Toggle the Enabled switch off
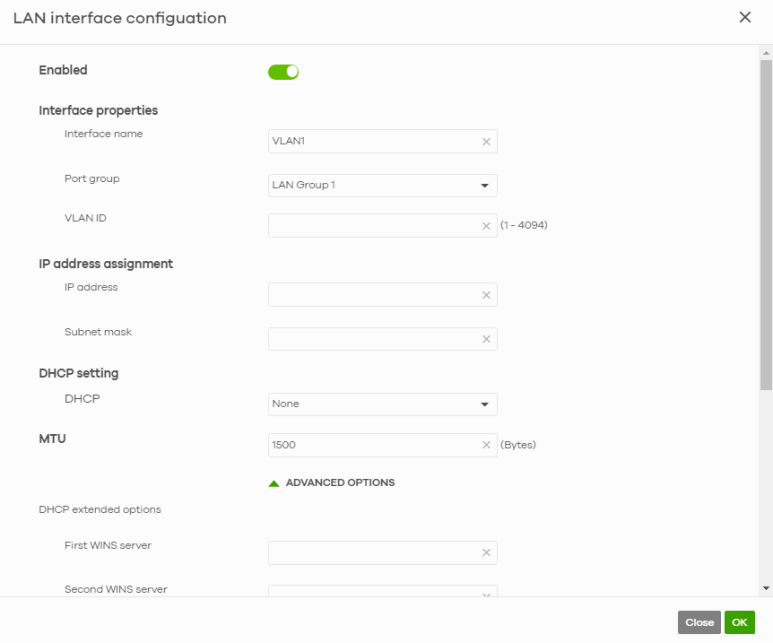Image resolution: width=773 pixels, height=643 pixels. 283,72
